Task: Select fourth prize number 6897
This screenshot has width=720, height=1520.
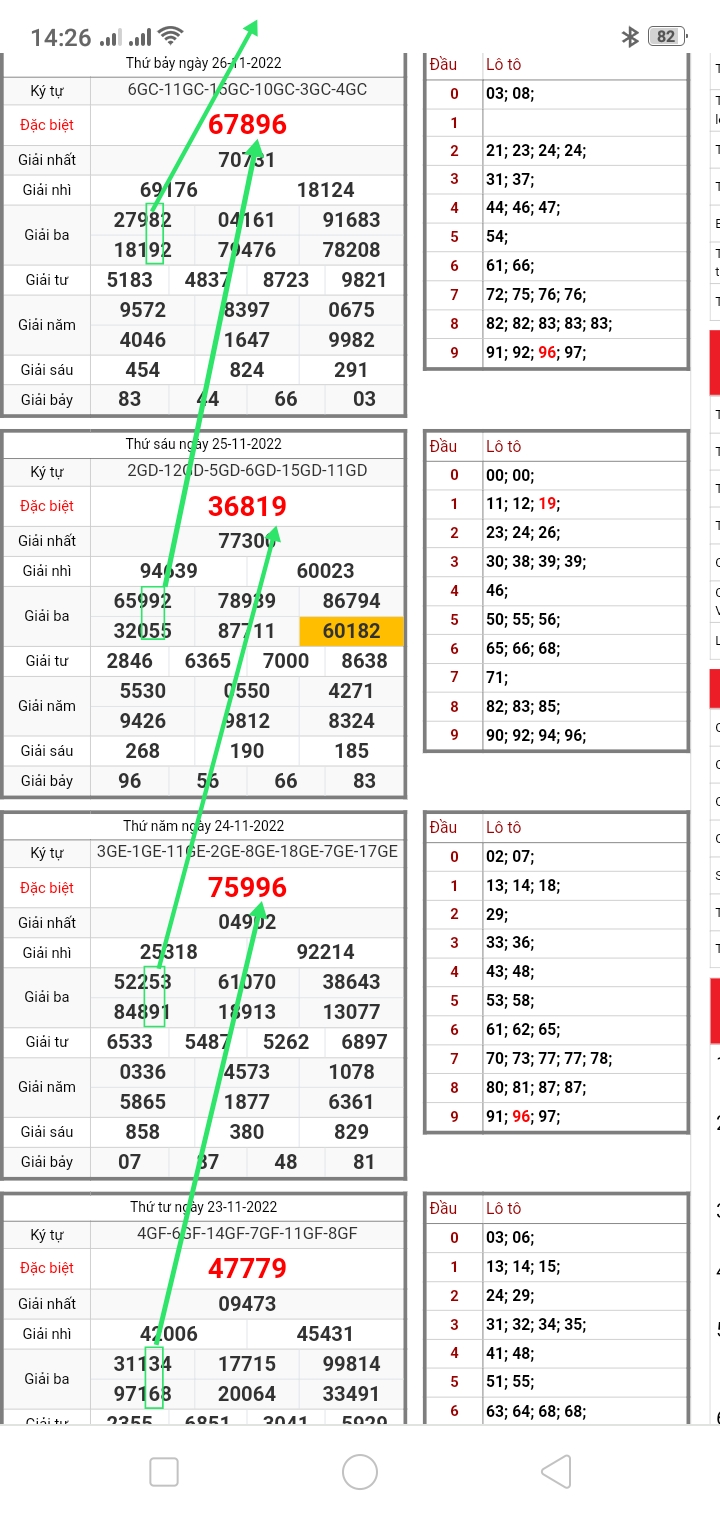Action: click(x=364, y=1042)
